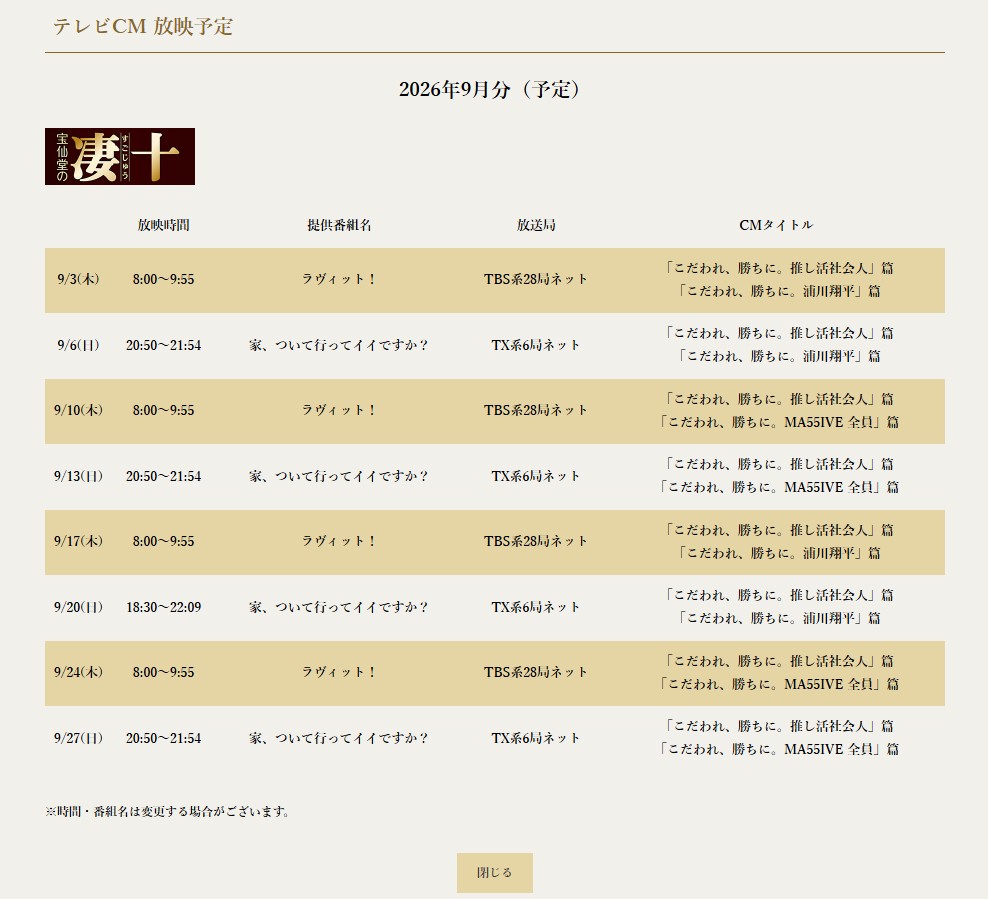Click the 放送局 column header
This screenshot has width=988, height=899.
point(536,225)
